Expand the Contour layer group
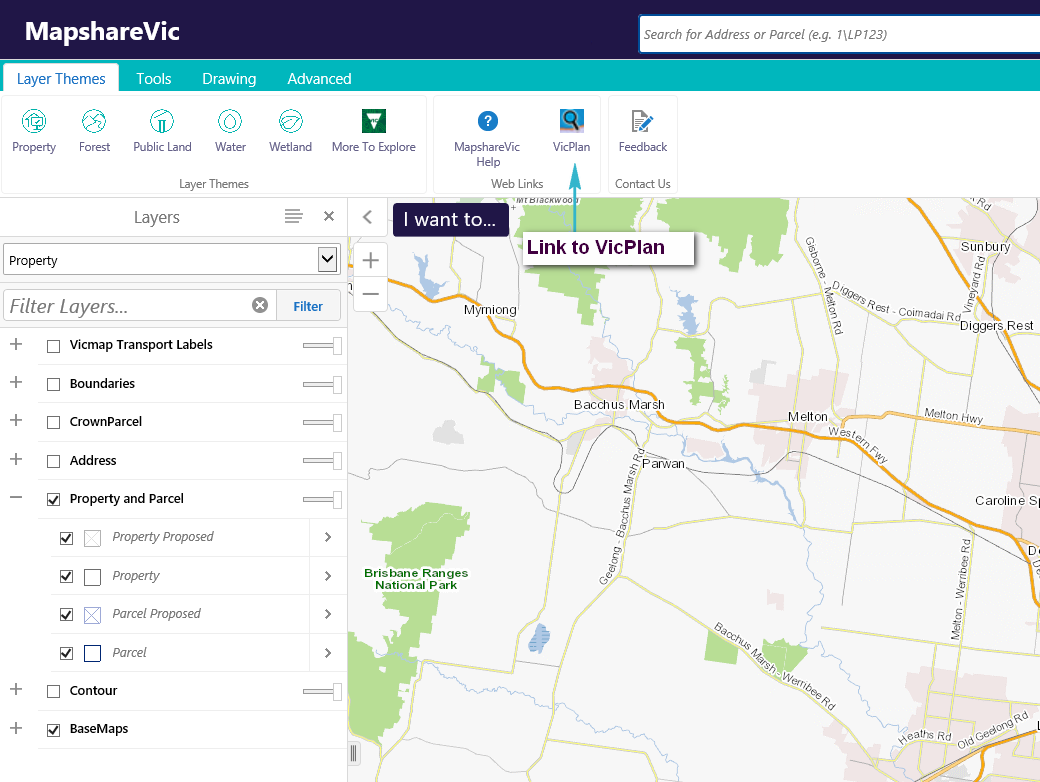Image resolution: width=1040 pixels, height=782 pixels. tap(16, 689)
